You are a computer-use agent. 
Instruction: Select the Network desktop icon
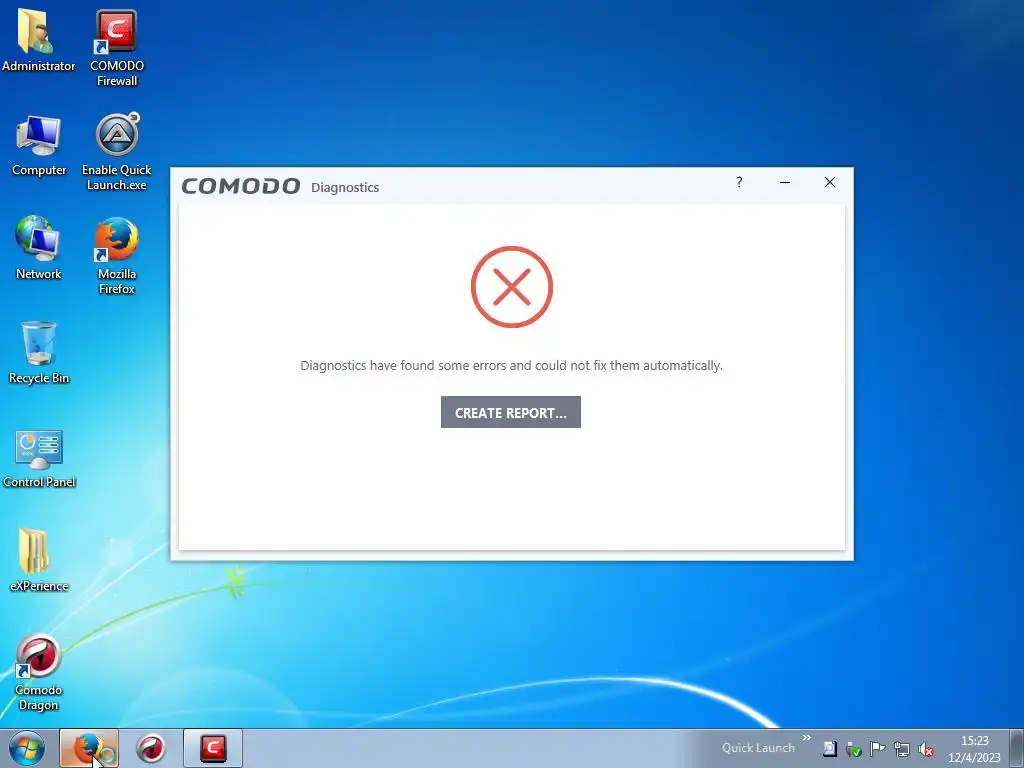(39, 248)
